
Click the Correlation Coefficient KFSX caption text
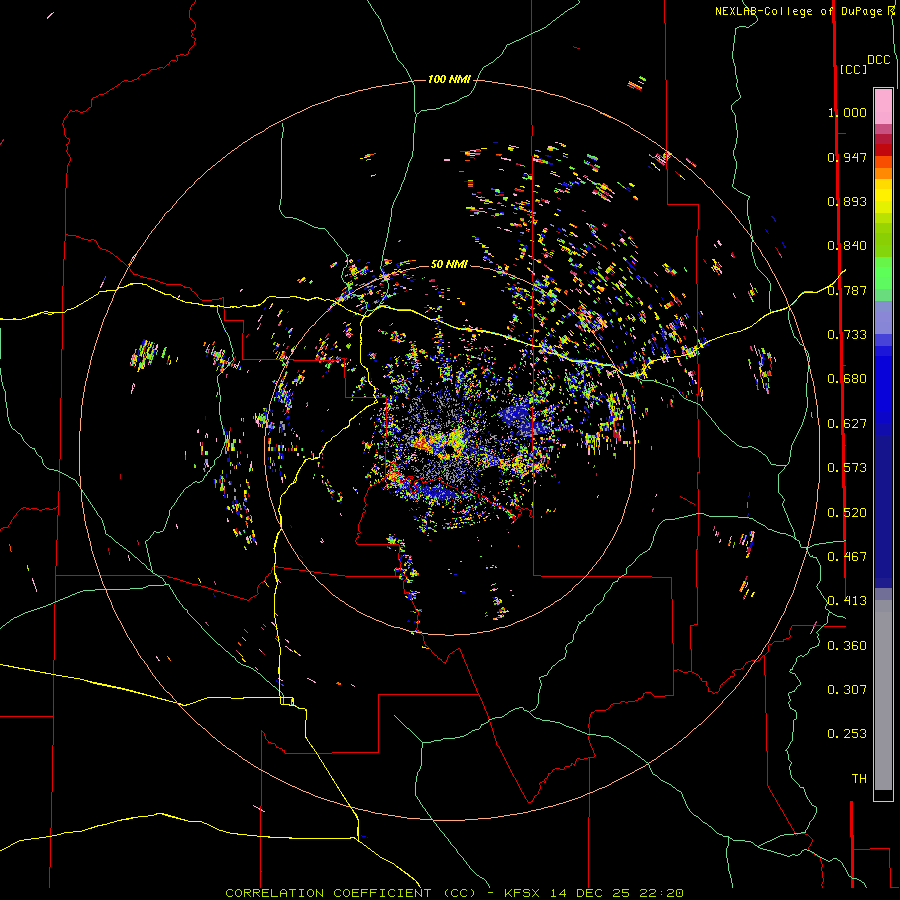click(454, 893)
